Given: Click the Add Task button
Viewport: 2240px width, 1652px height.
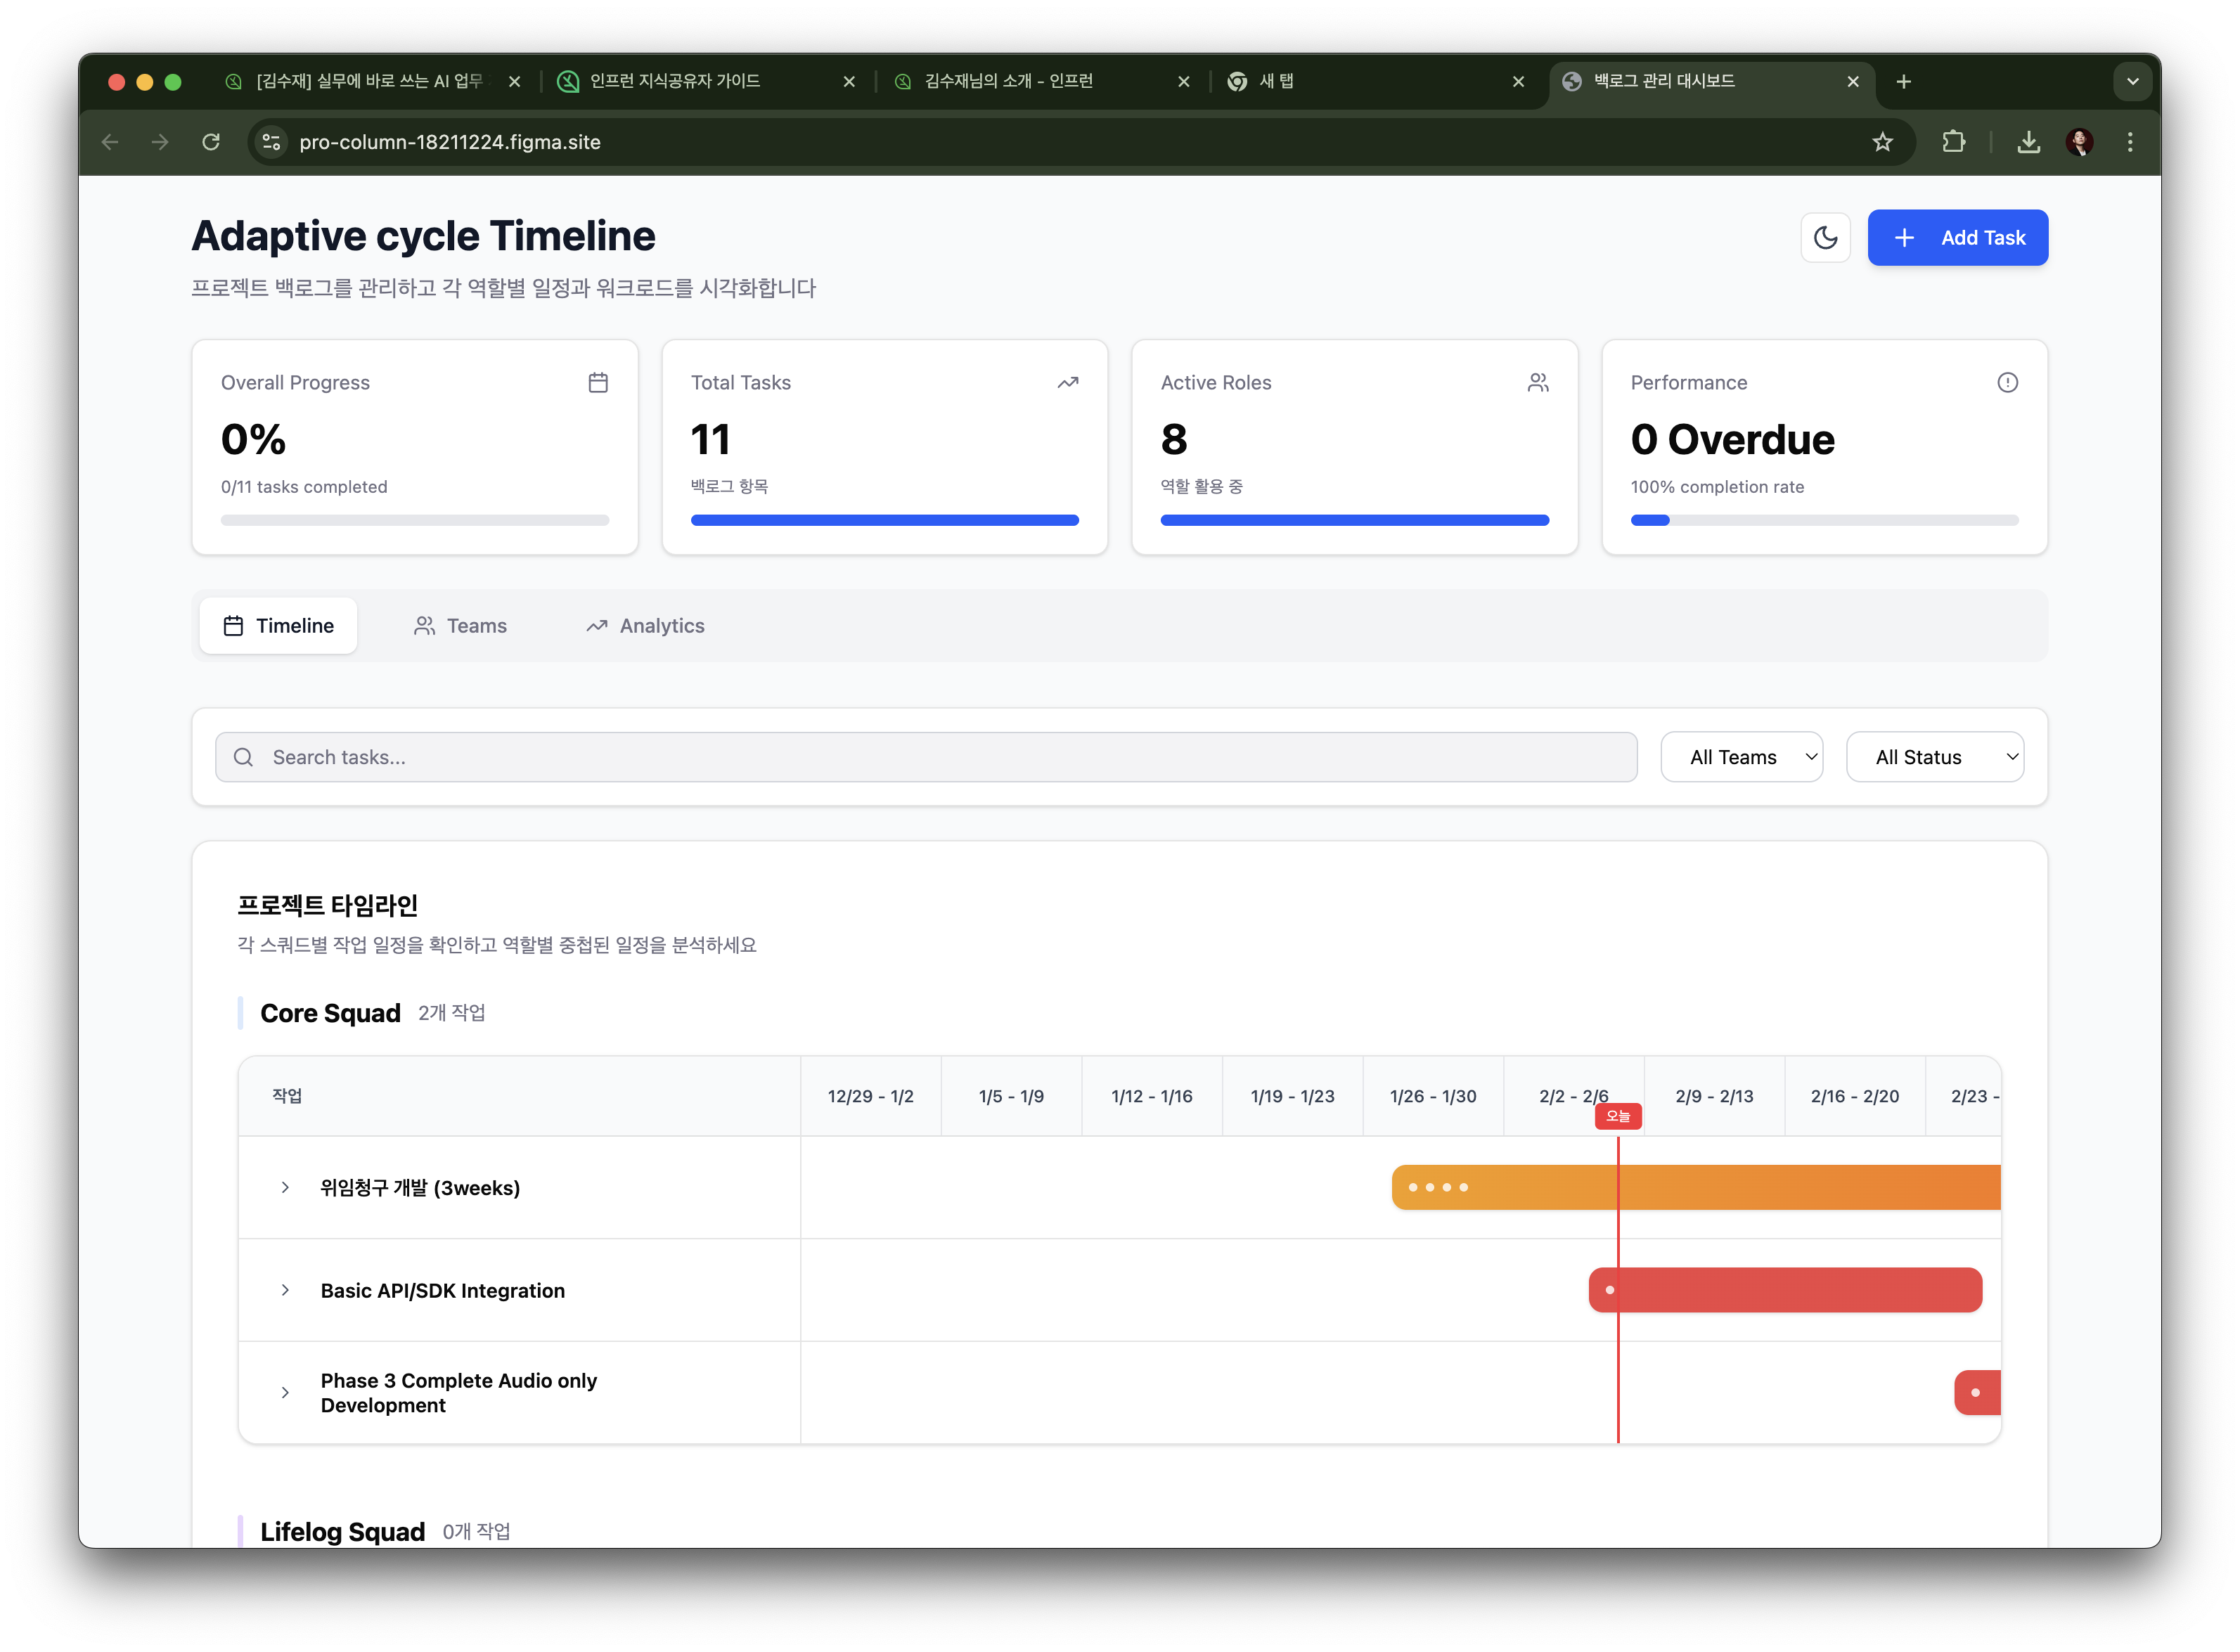Looking at the screenshot, I should coord(1957,237).
